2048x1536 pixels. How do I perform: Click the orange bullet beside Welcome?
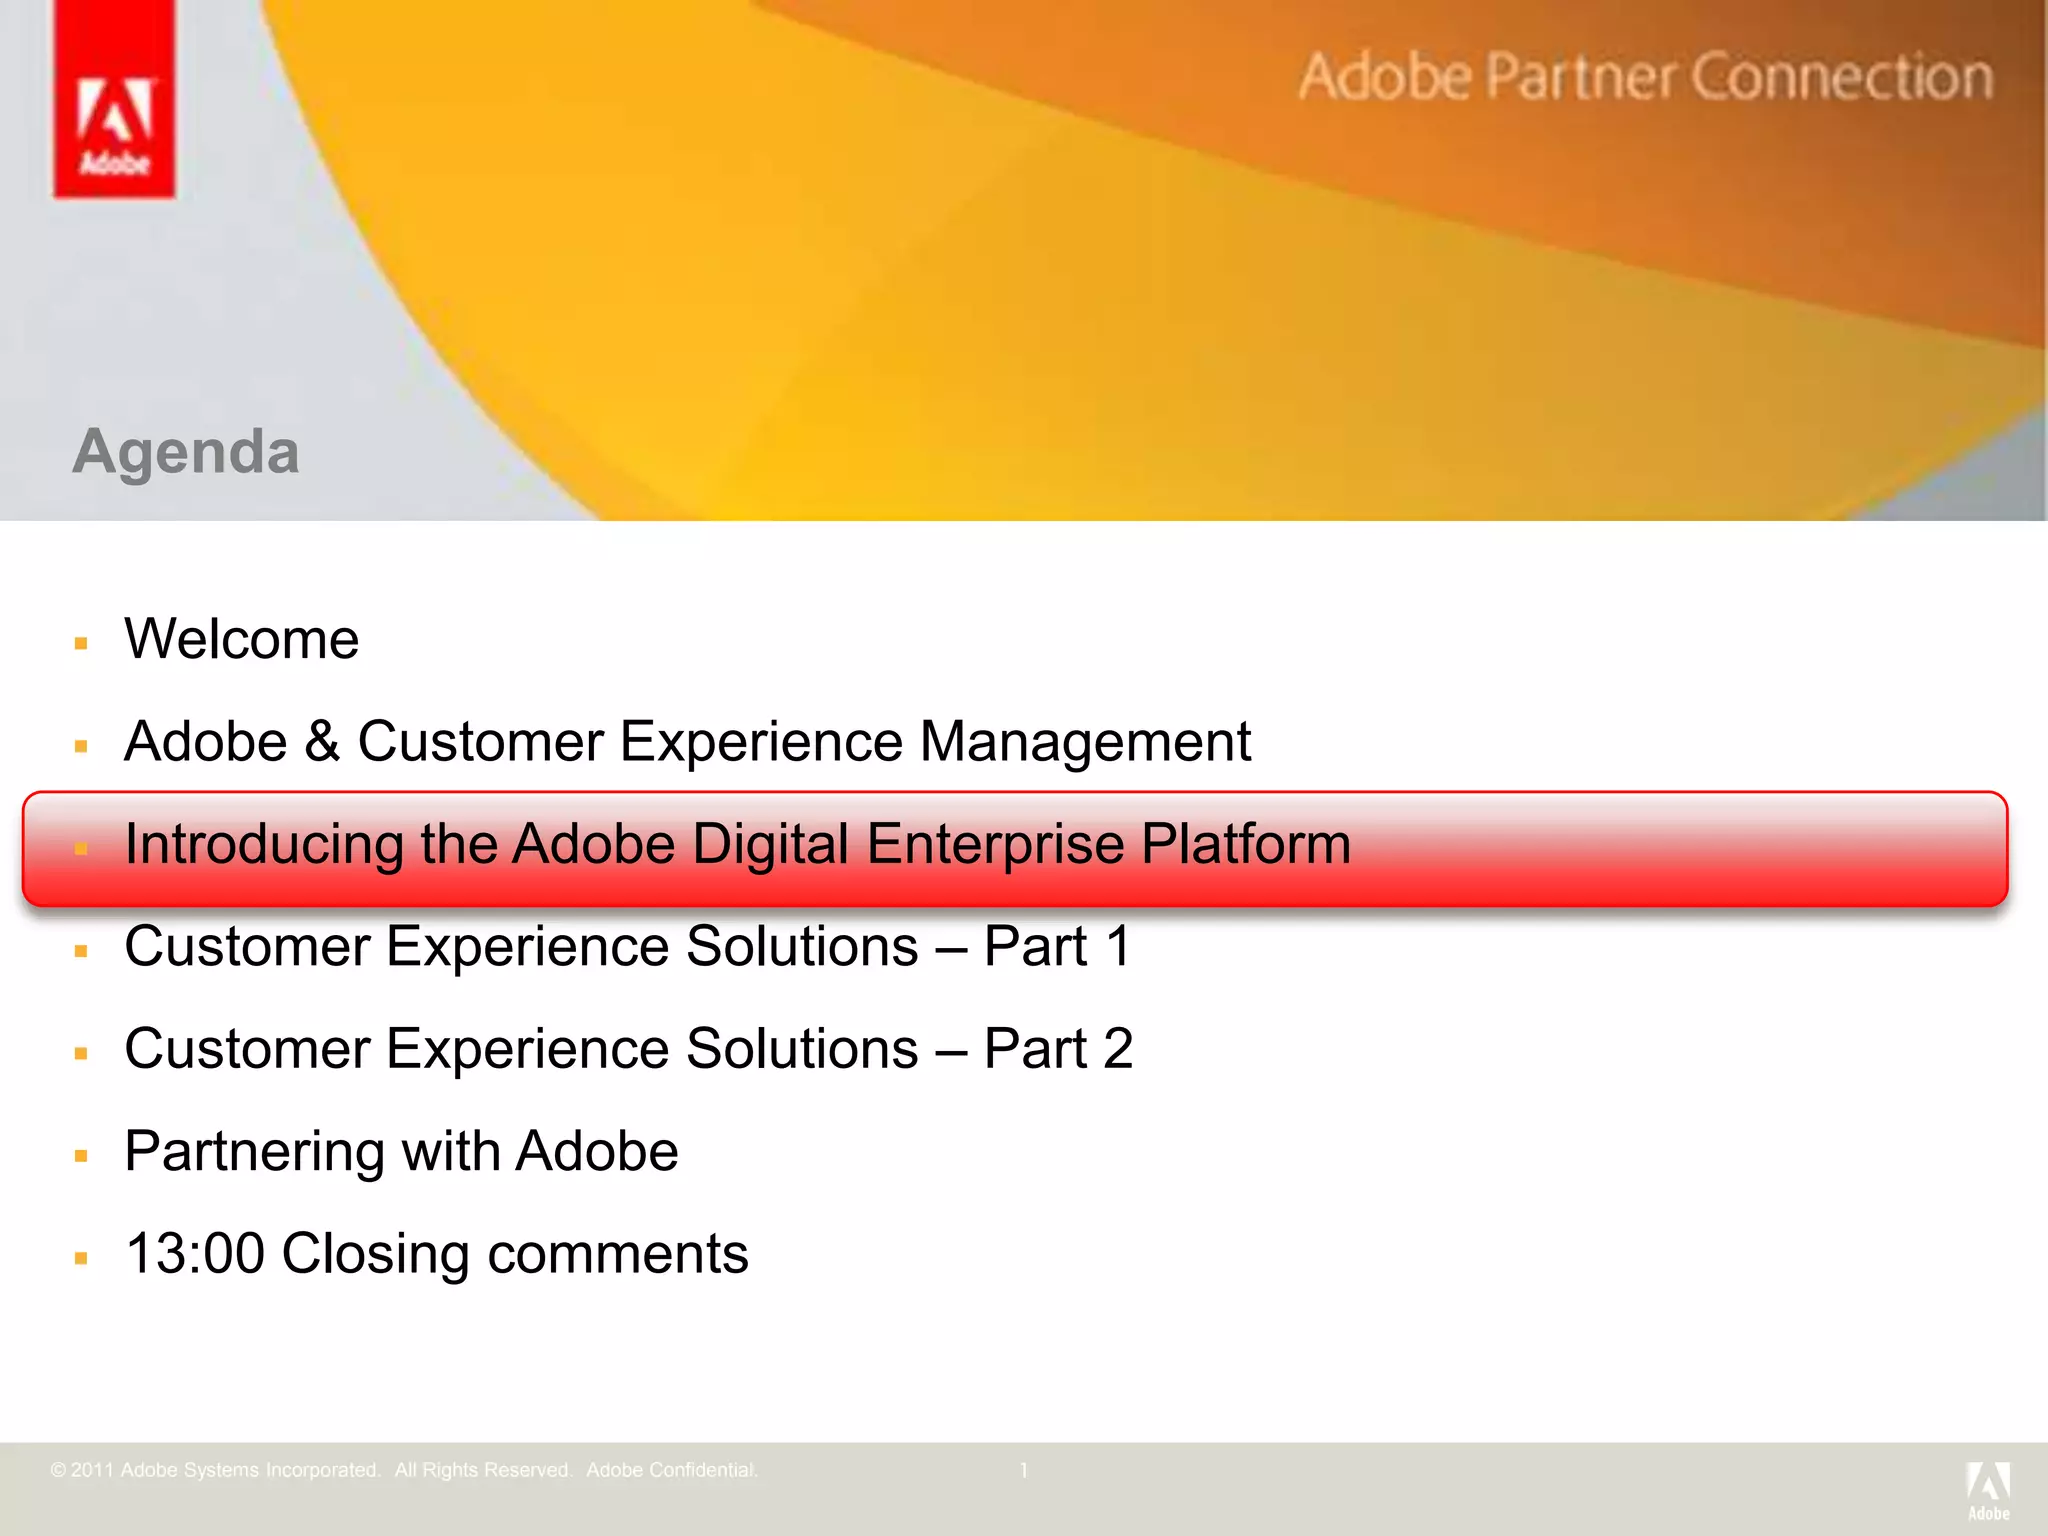[82, 643]
